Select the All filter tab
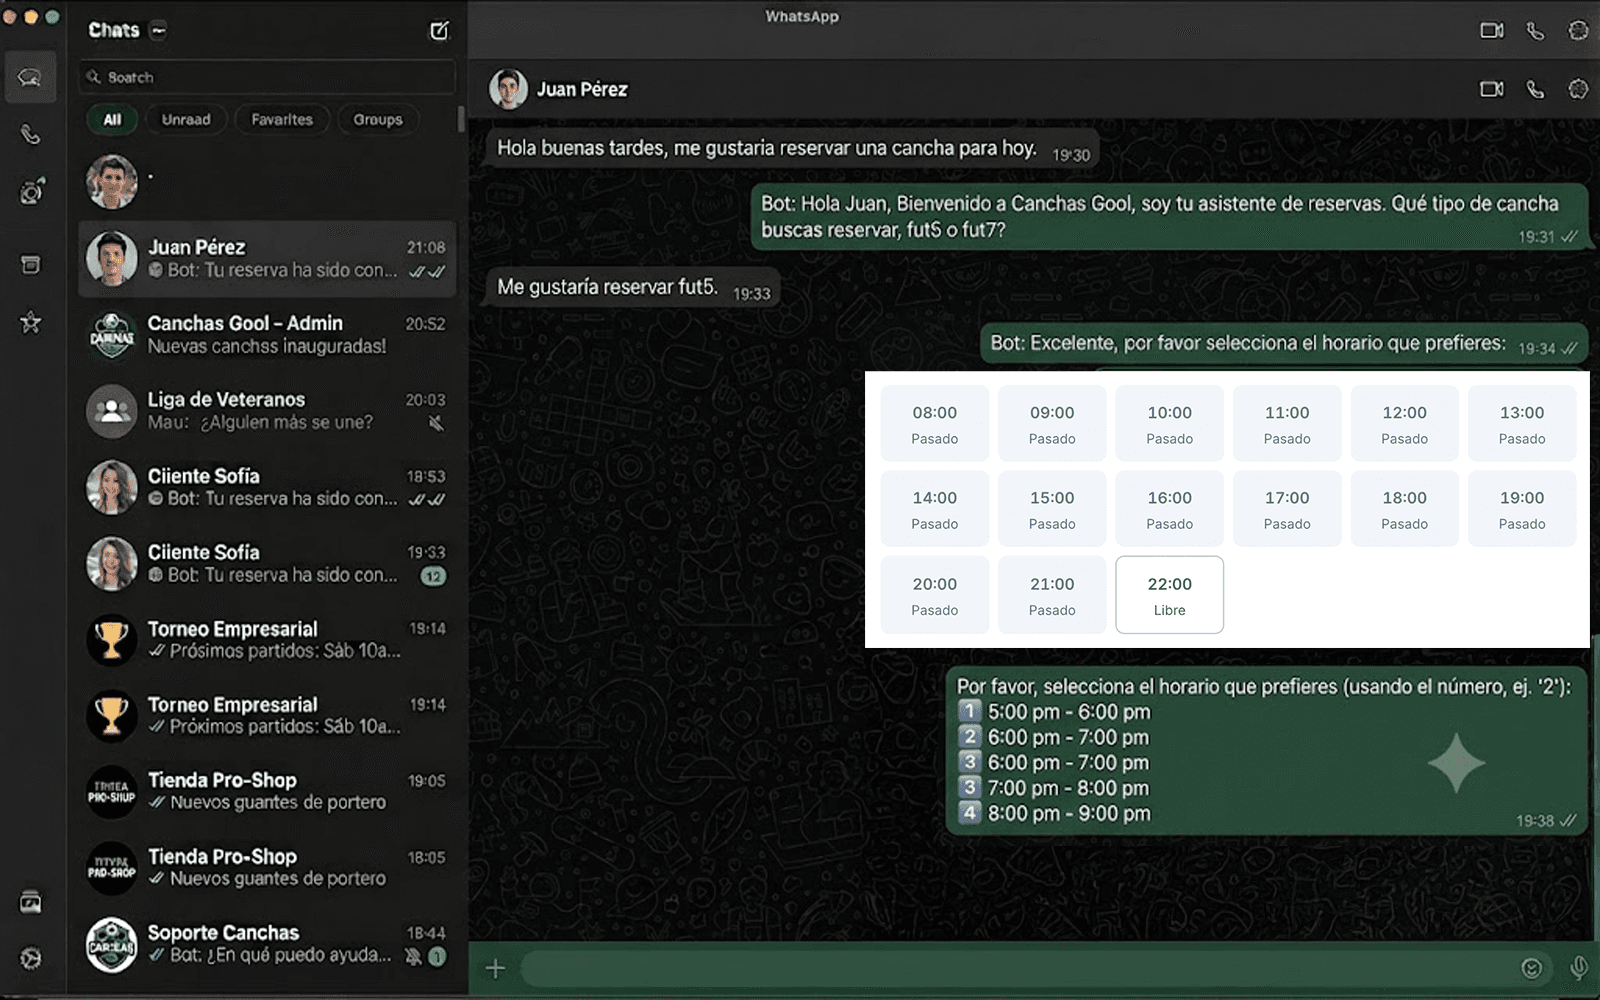The height and width of the screenshot is (1000, 1600). click(112, 119)
